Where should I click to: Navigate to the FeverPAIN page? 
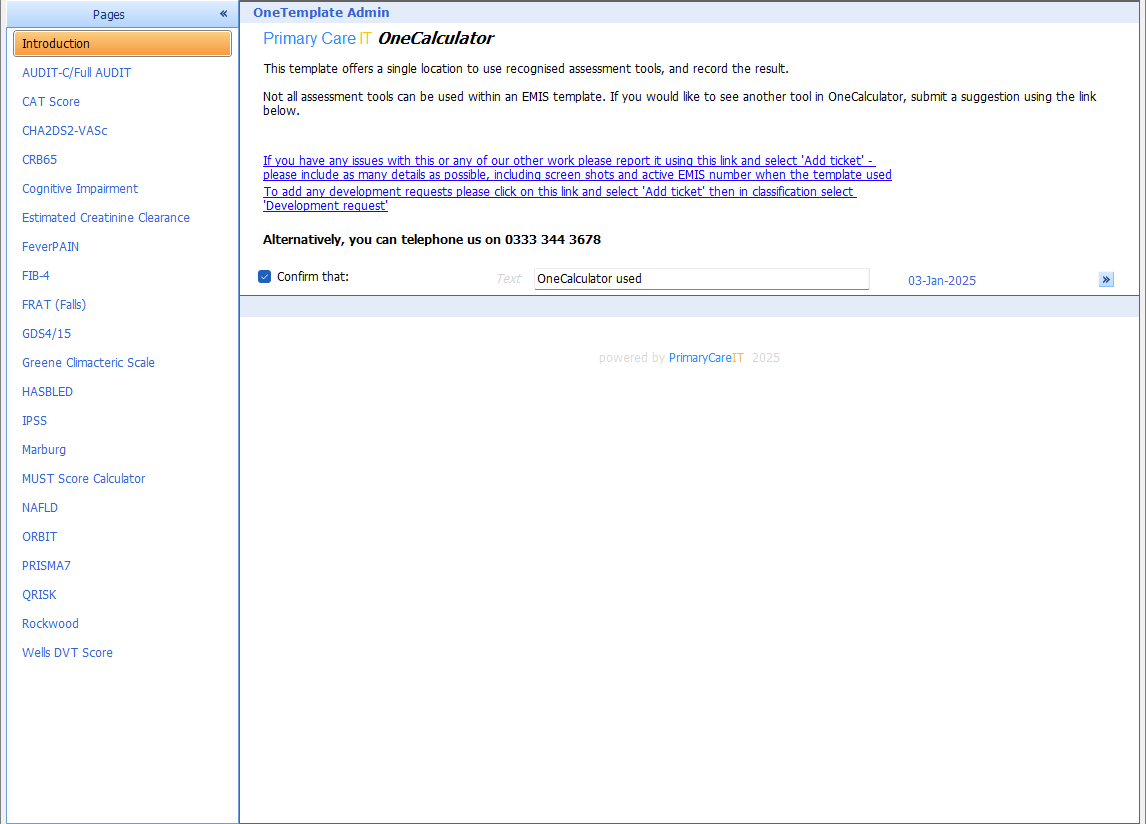point(51,247)
